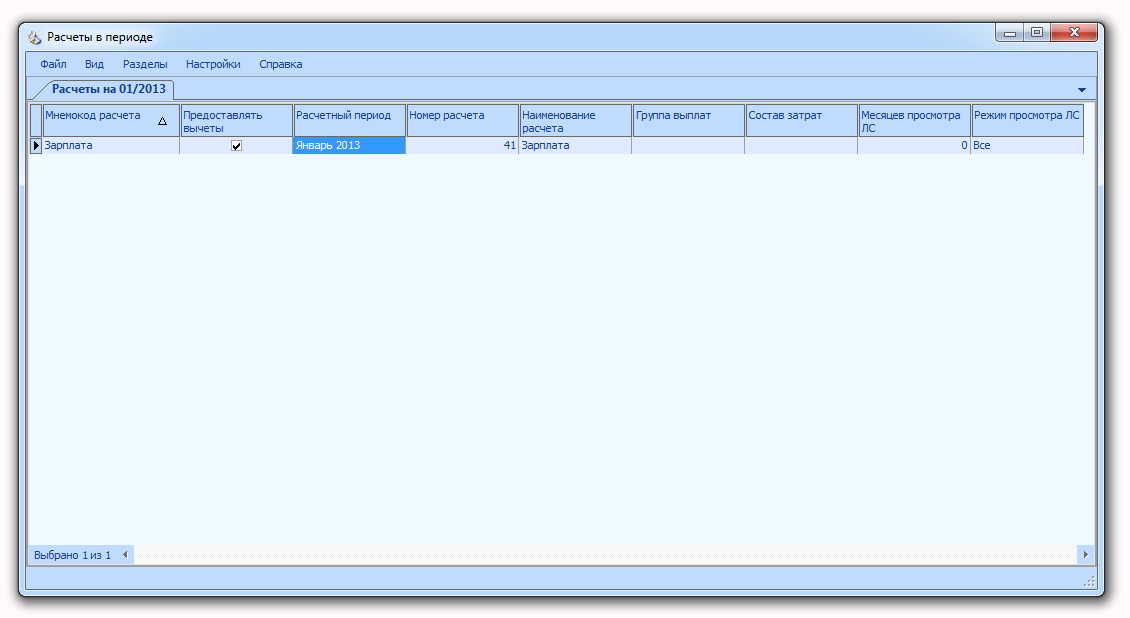Select the Расчеты на 01/2013 tab

pyautogui.click(x=108, y=89)
